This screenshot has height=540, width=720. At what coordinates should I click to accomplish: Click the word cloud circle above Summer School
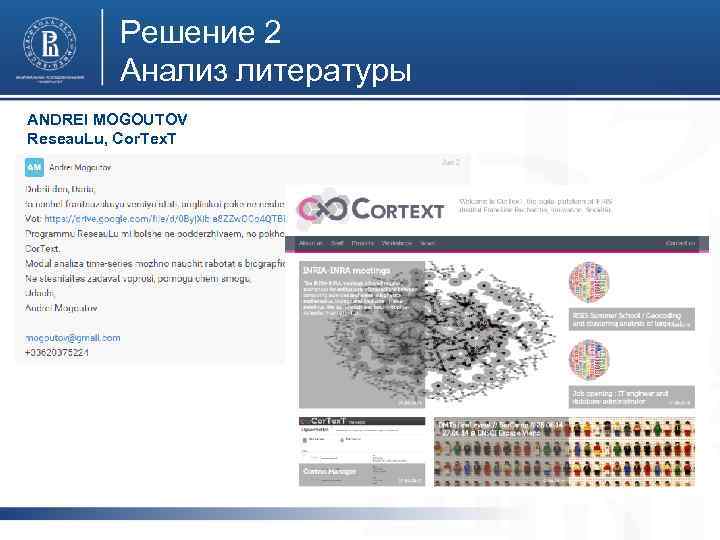[589, 282]
